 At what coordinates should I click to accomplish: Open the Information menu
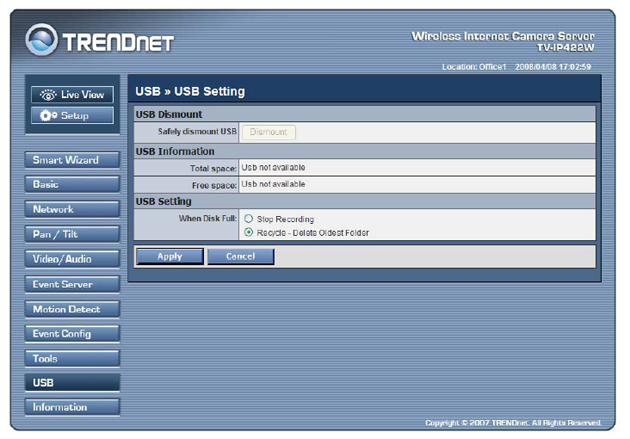[72, 407]
